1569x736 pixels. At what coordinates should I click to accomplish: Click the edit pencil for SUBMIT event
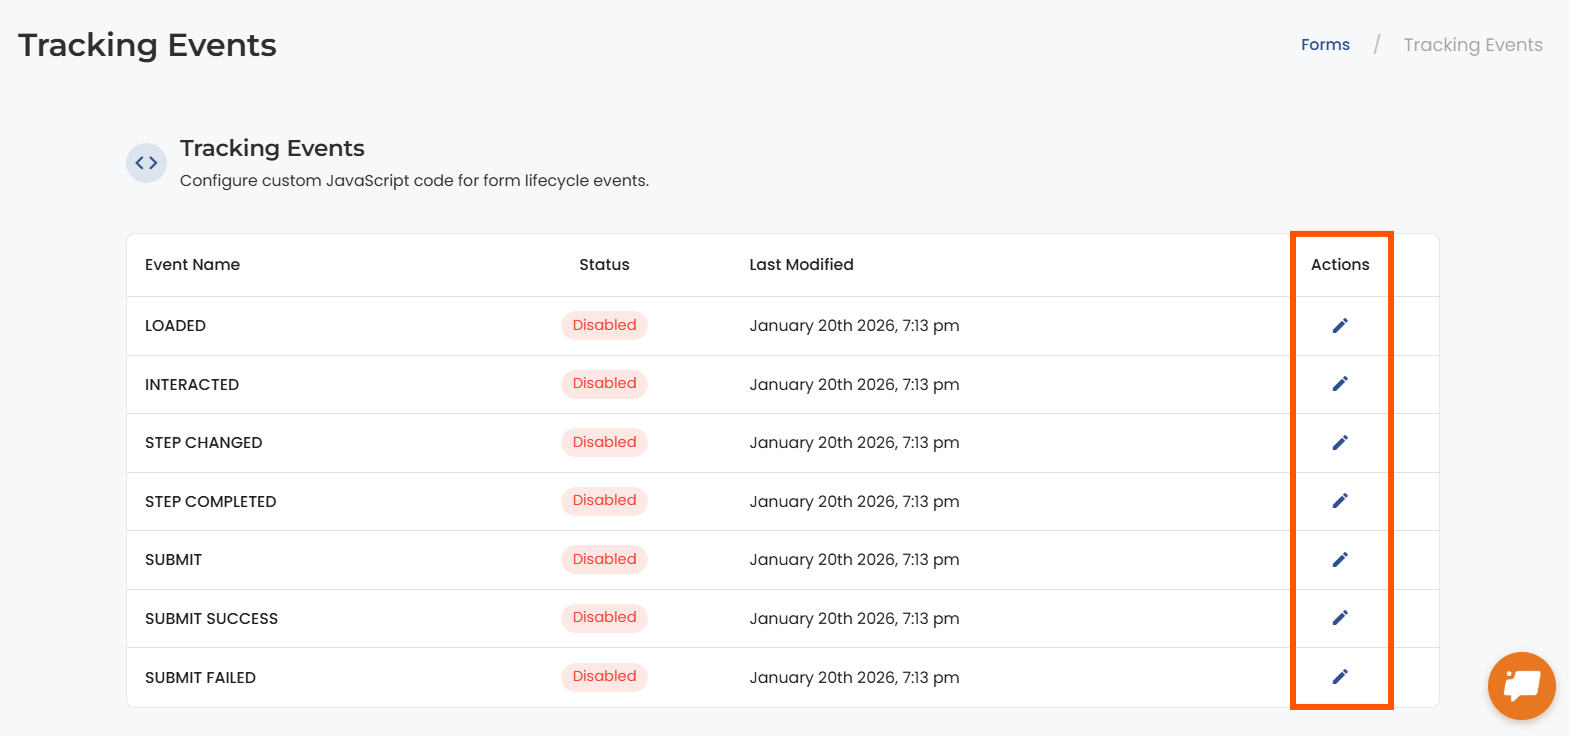[x=1340, y=559]
